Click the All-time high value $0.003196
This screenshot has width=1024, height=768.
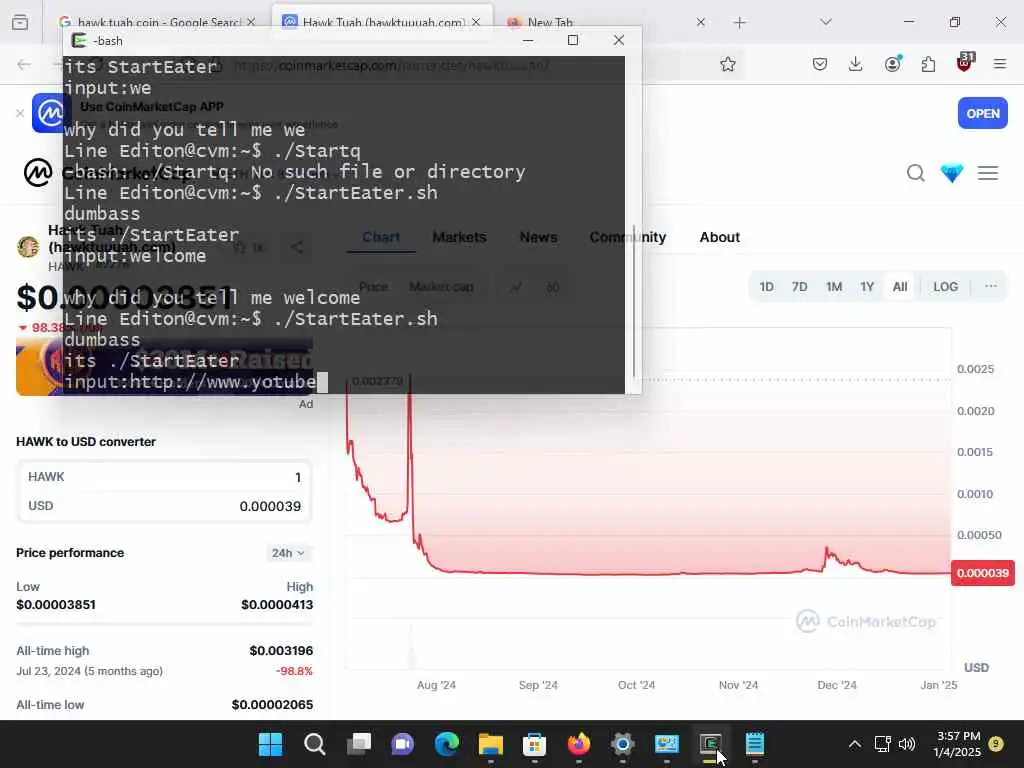click(281, 650)
